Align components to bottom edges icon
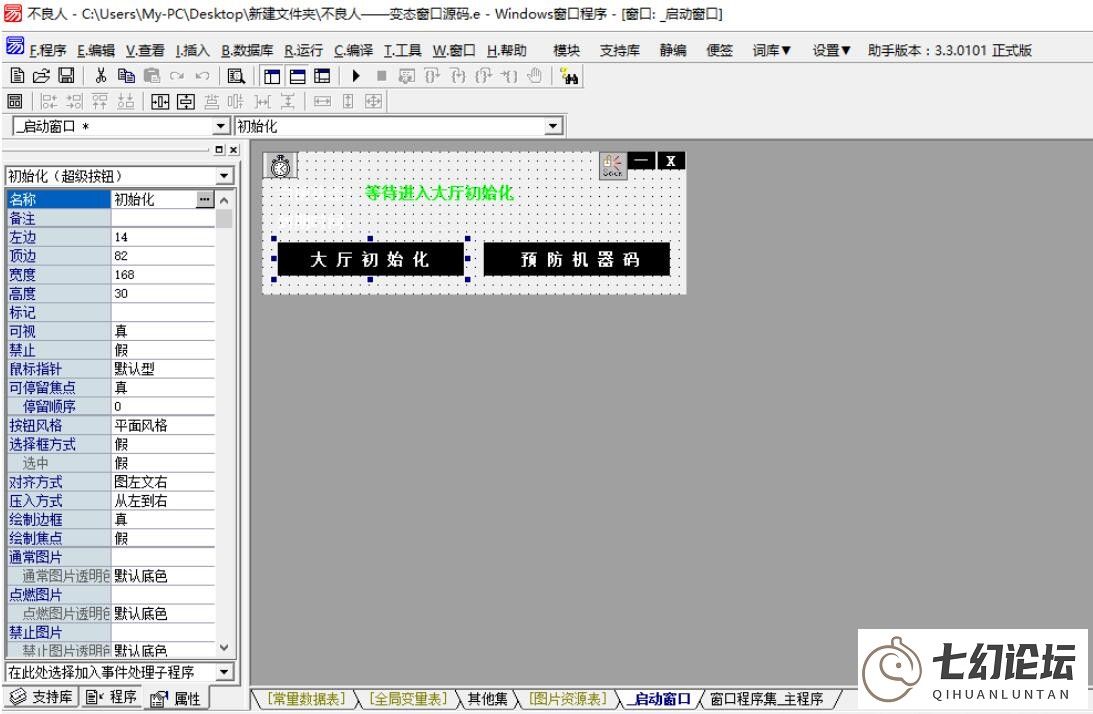 [125, 102]
